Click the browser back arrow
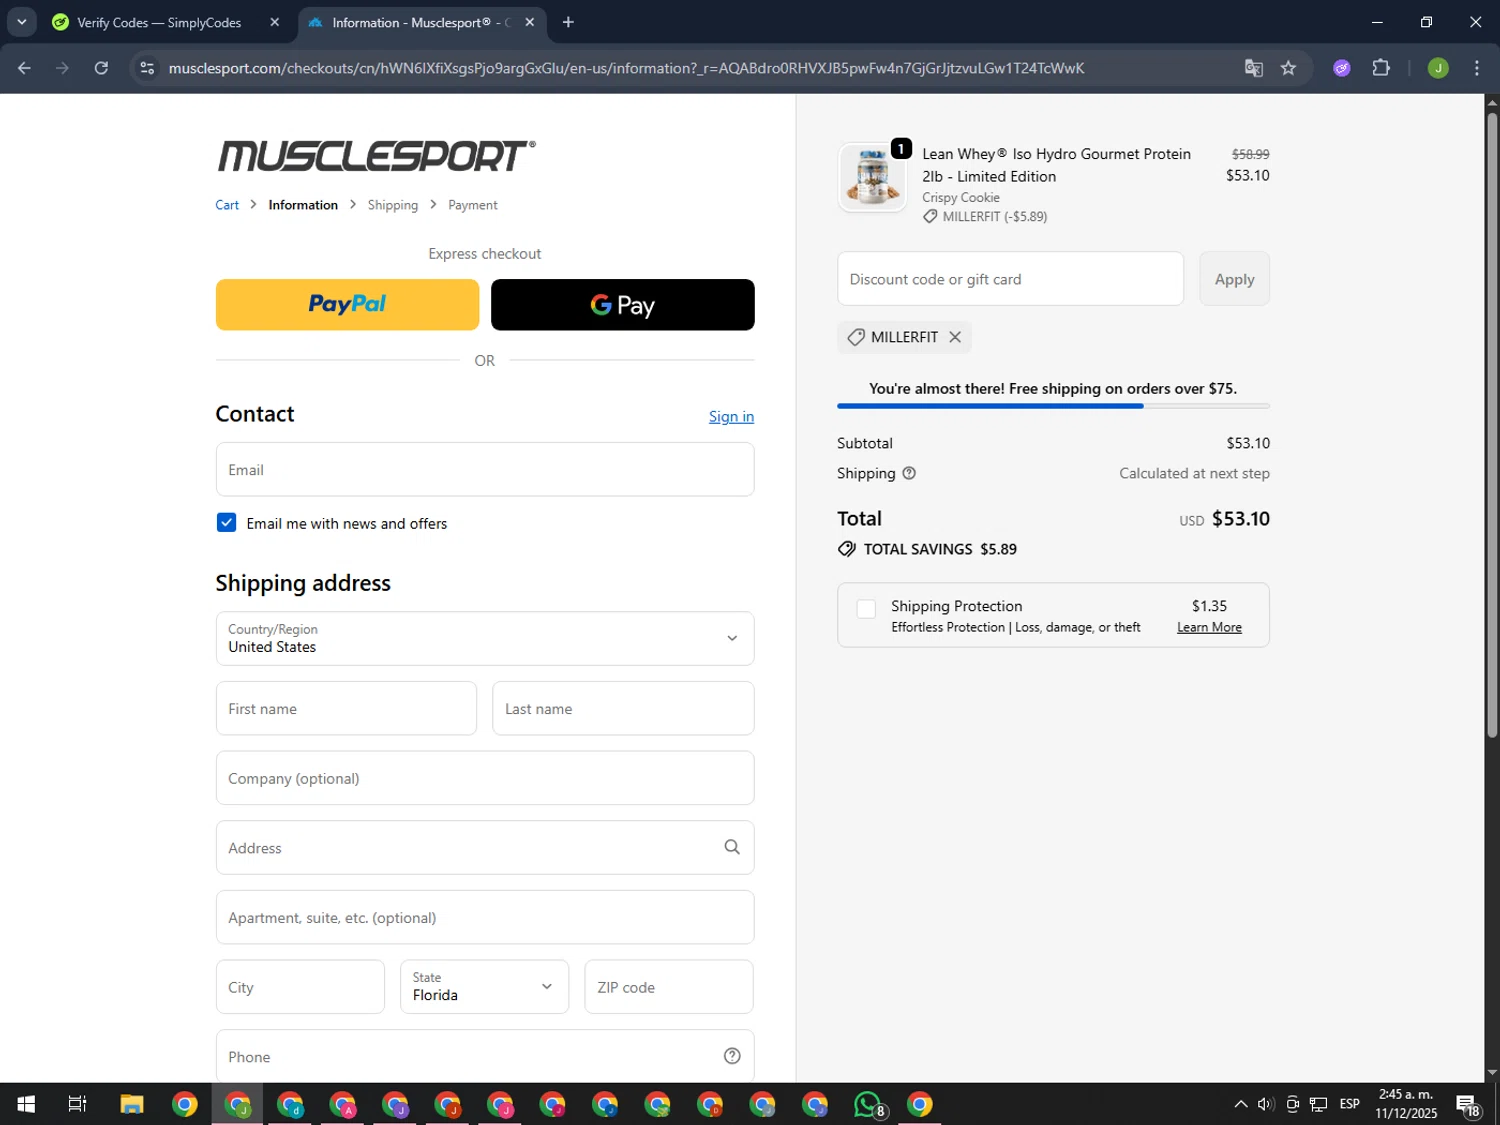The image size is (1500, 1125). [x=24, y=68]
